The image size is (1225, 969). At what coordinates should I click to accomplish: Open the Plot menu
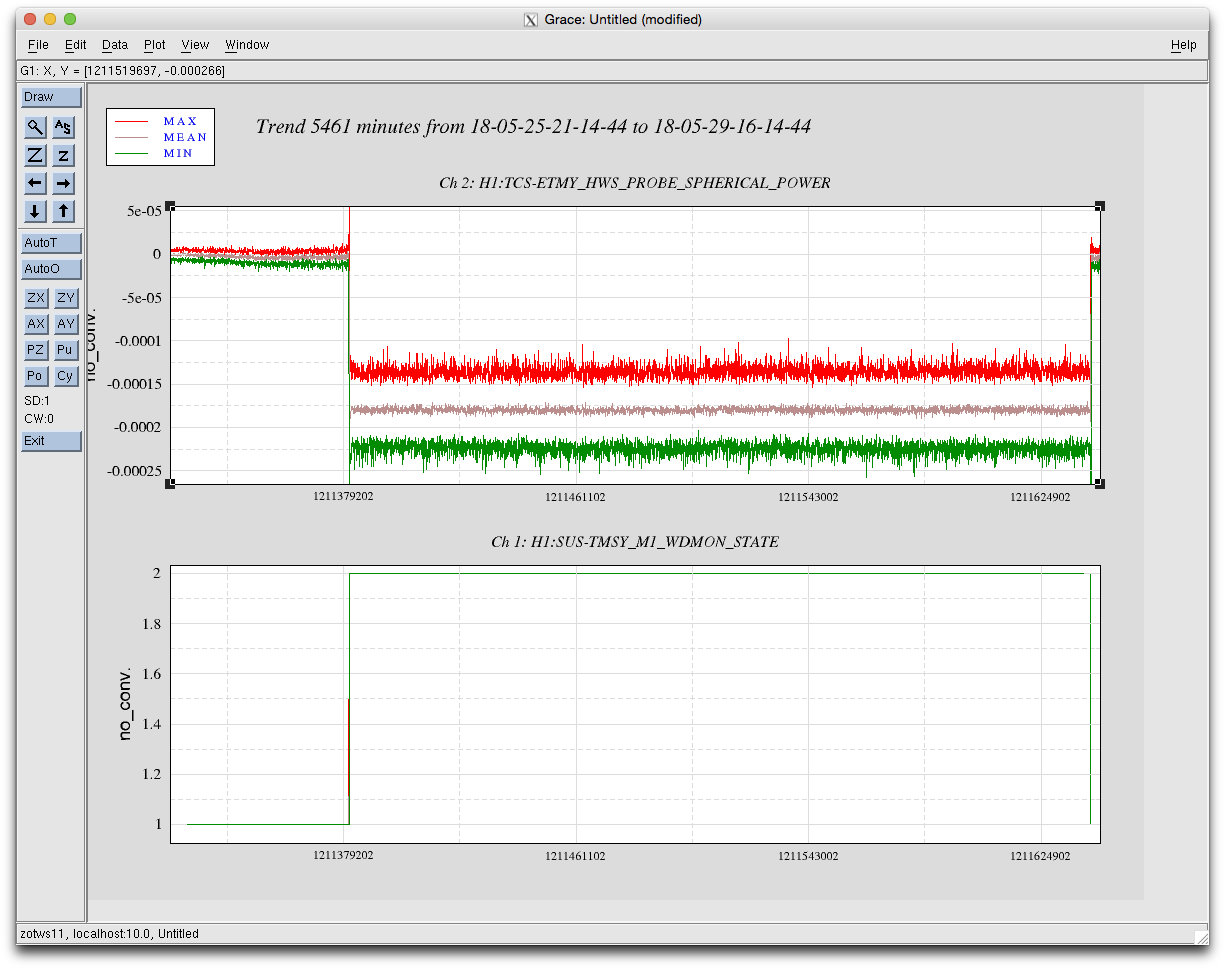pyautogui.click(x=155, y=45)
